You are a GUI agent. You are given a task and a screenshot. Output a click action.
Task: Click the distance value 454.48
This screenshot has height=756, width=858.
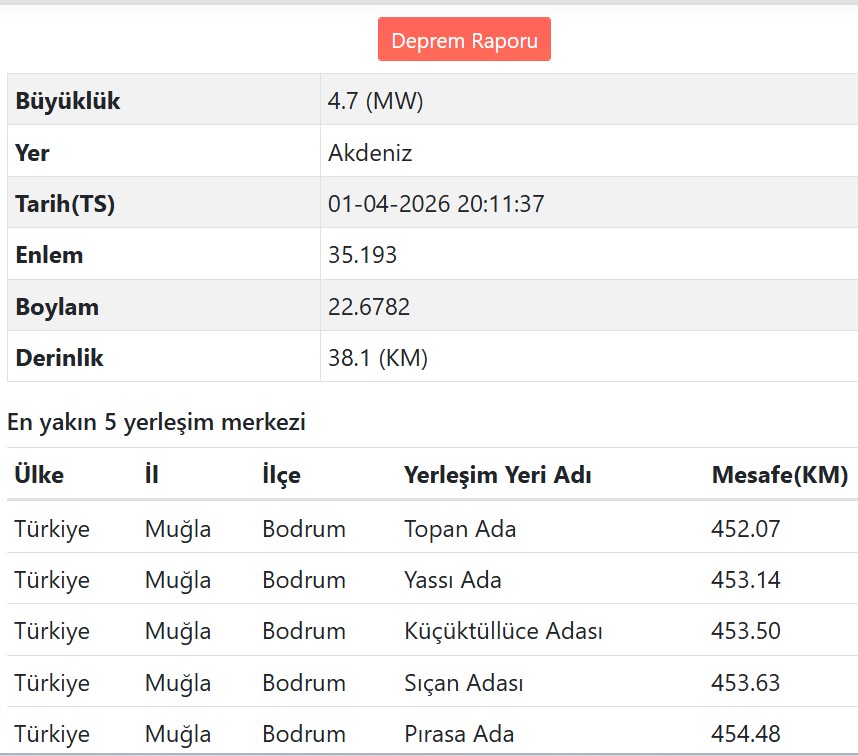(745, 734)
